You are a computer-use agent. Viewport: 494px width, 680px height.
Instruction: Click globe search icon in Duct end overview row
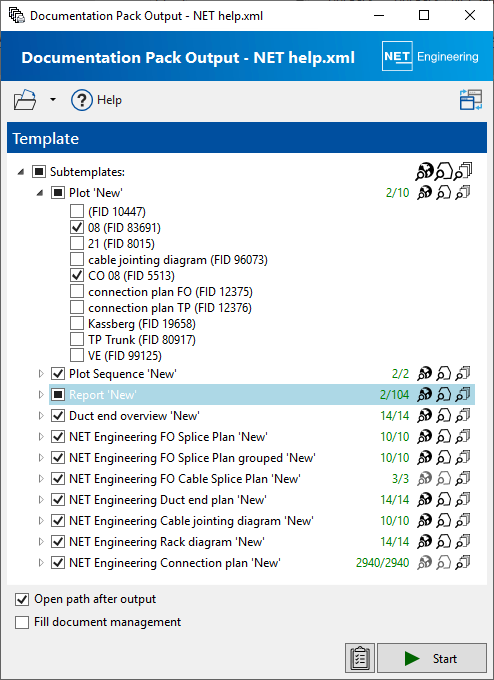425,415
